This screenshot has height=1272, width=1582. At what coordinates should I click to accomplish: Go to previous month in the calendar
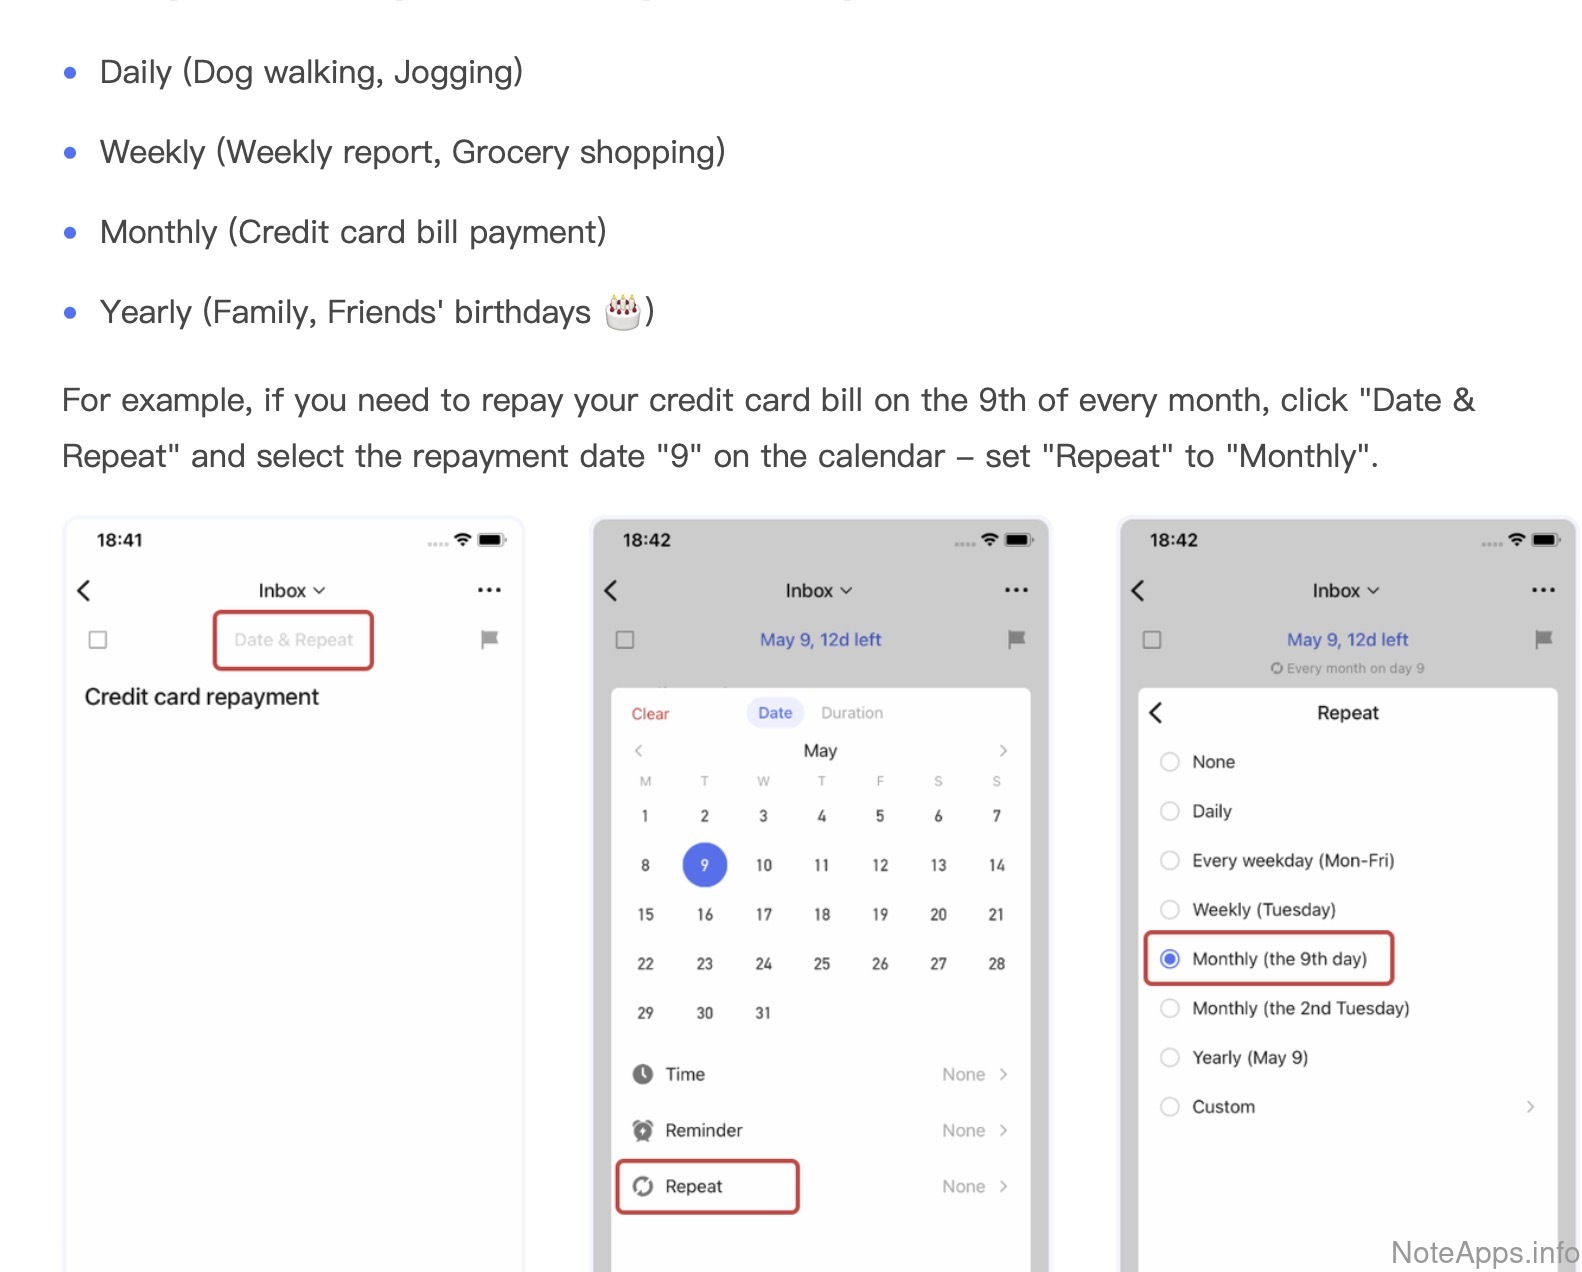click(x=639, y=751)
